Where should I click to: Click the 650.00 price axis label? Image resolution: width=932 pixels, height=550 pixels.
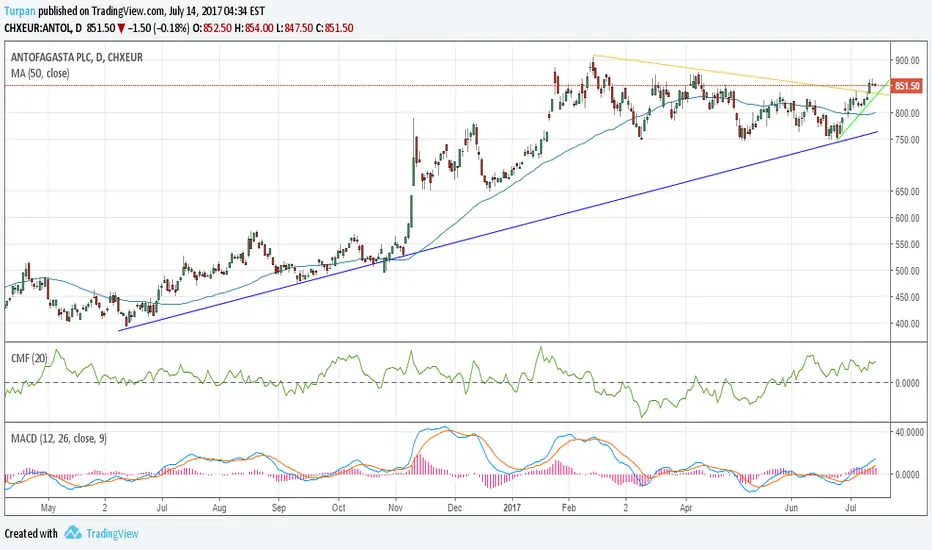(x=907, y=191)
